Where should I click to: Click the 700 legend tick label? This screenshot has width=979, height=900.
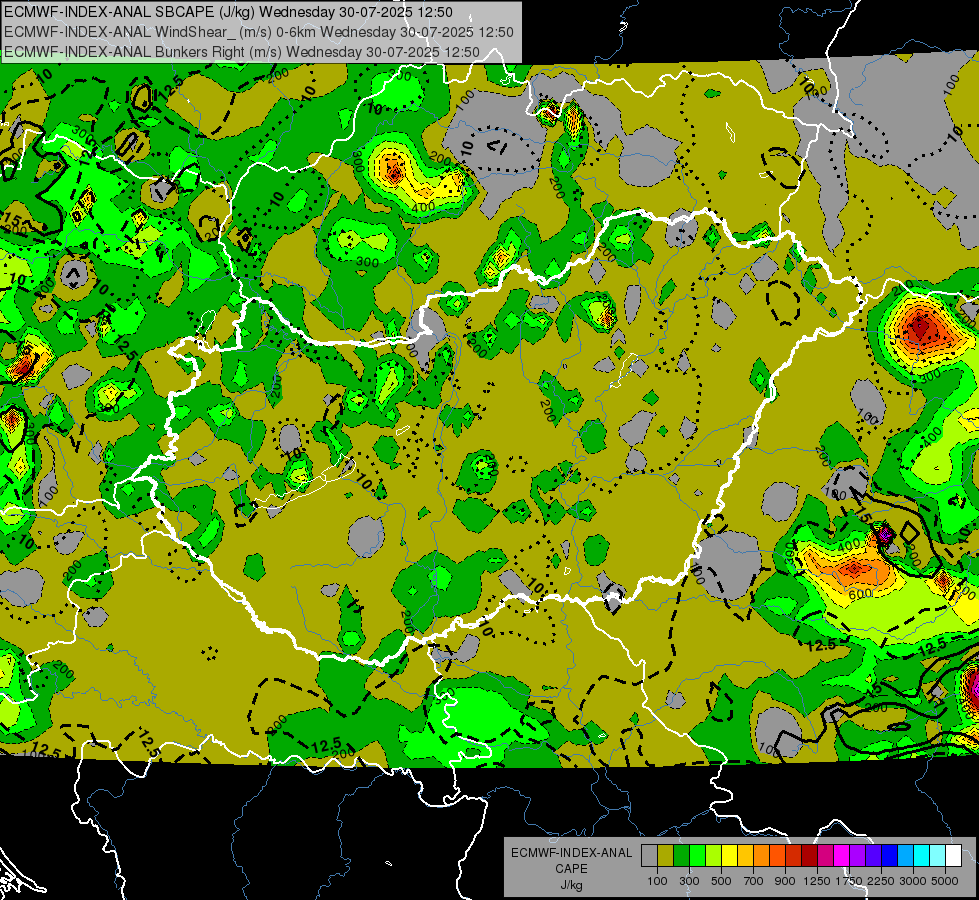(x=754, y=881)
